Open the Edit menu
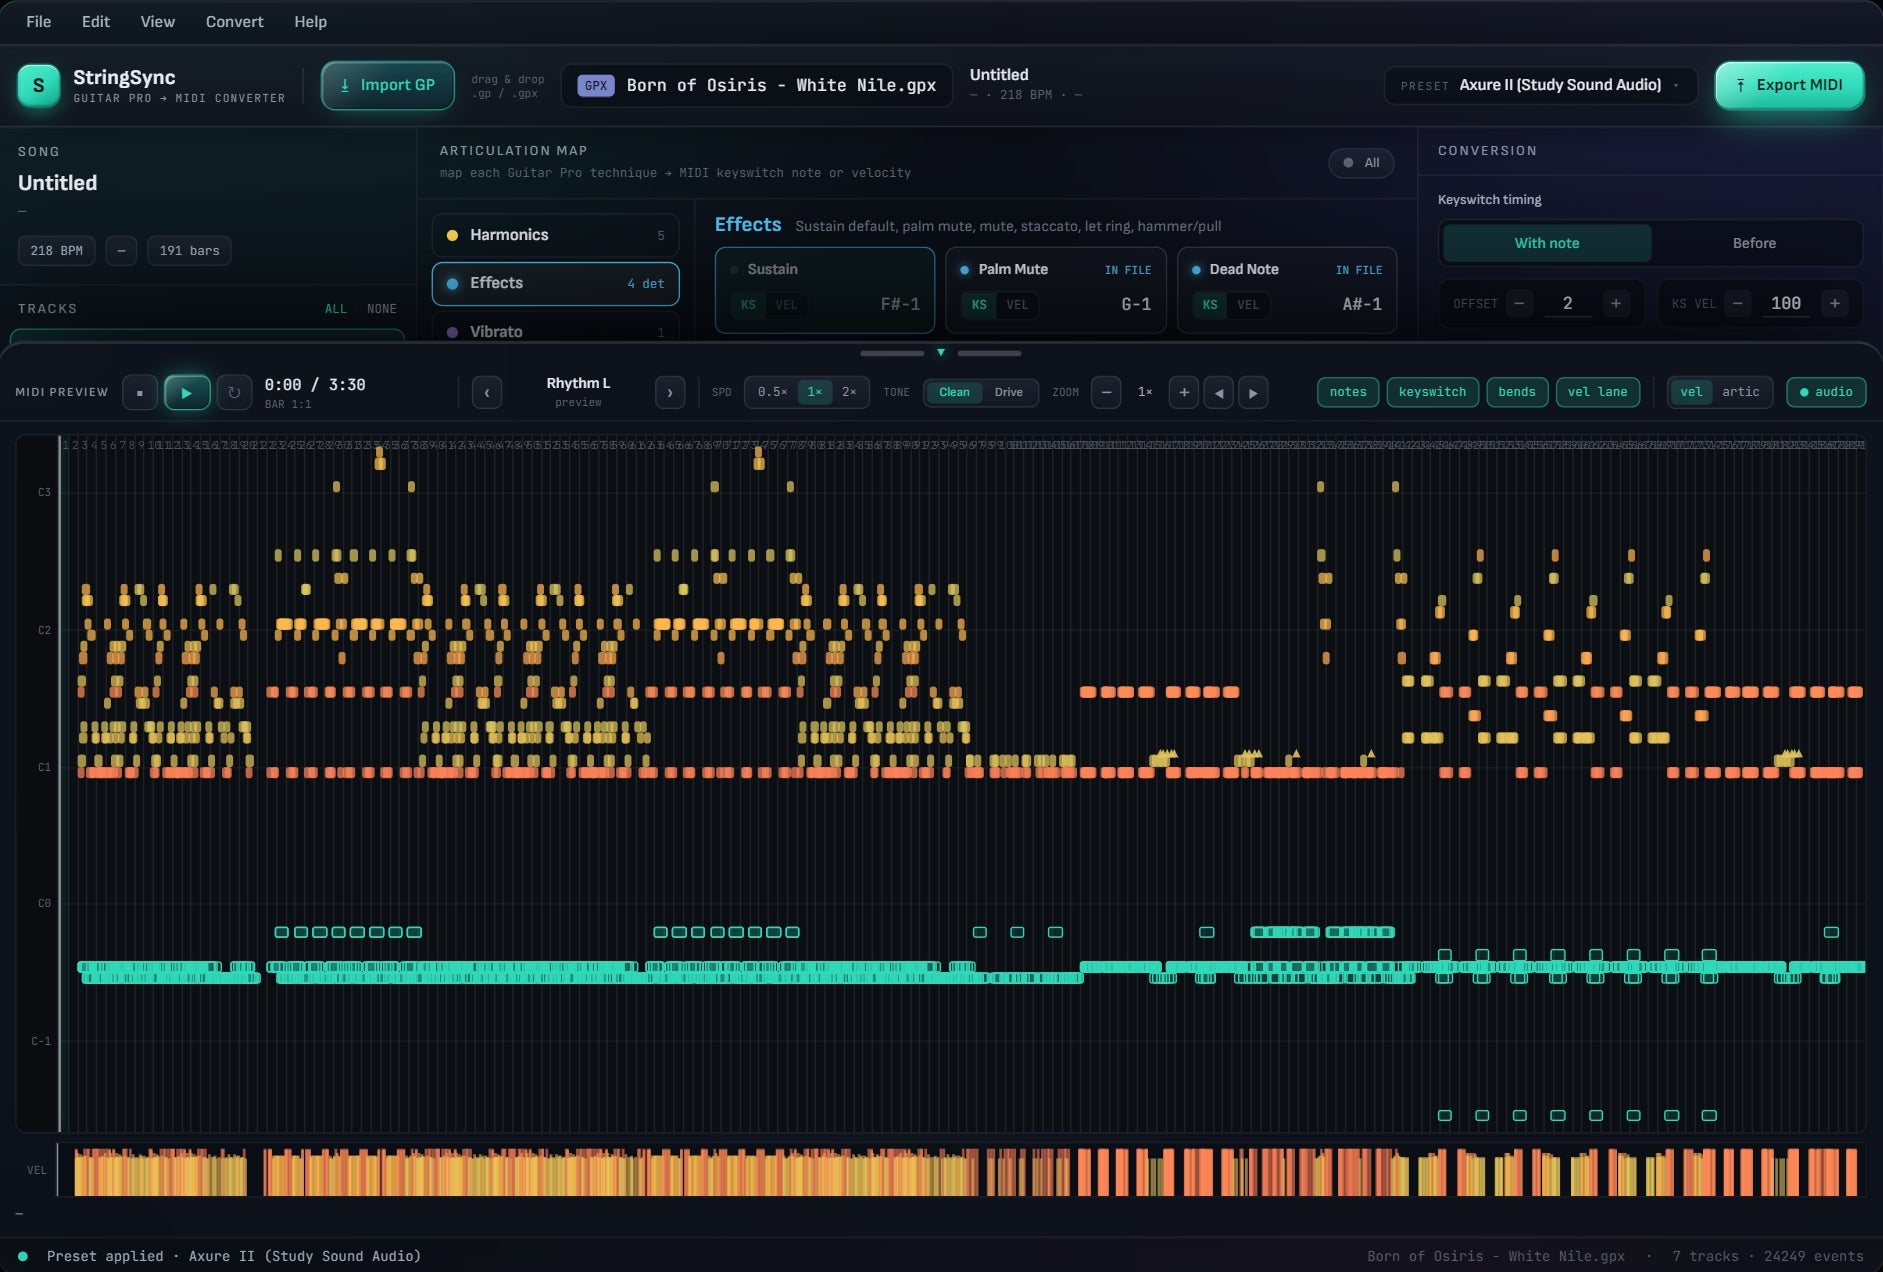1883x1272 pixels. pyautogui.click(x=96, y=21)
